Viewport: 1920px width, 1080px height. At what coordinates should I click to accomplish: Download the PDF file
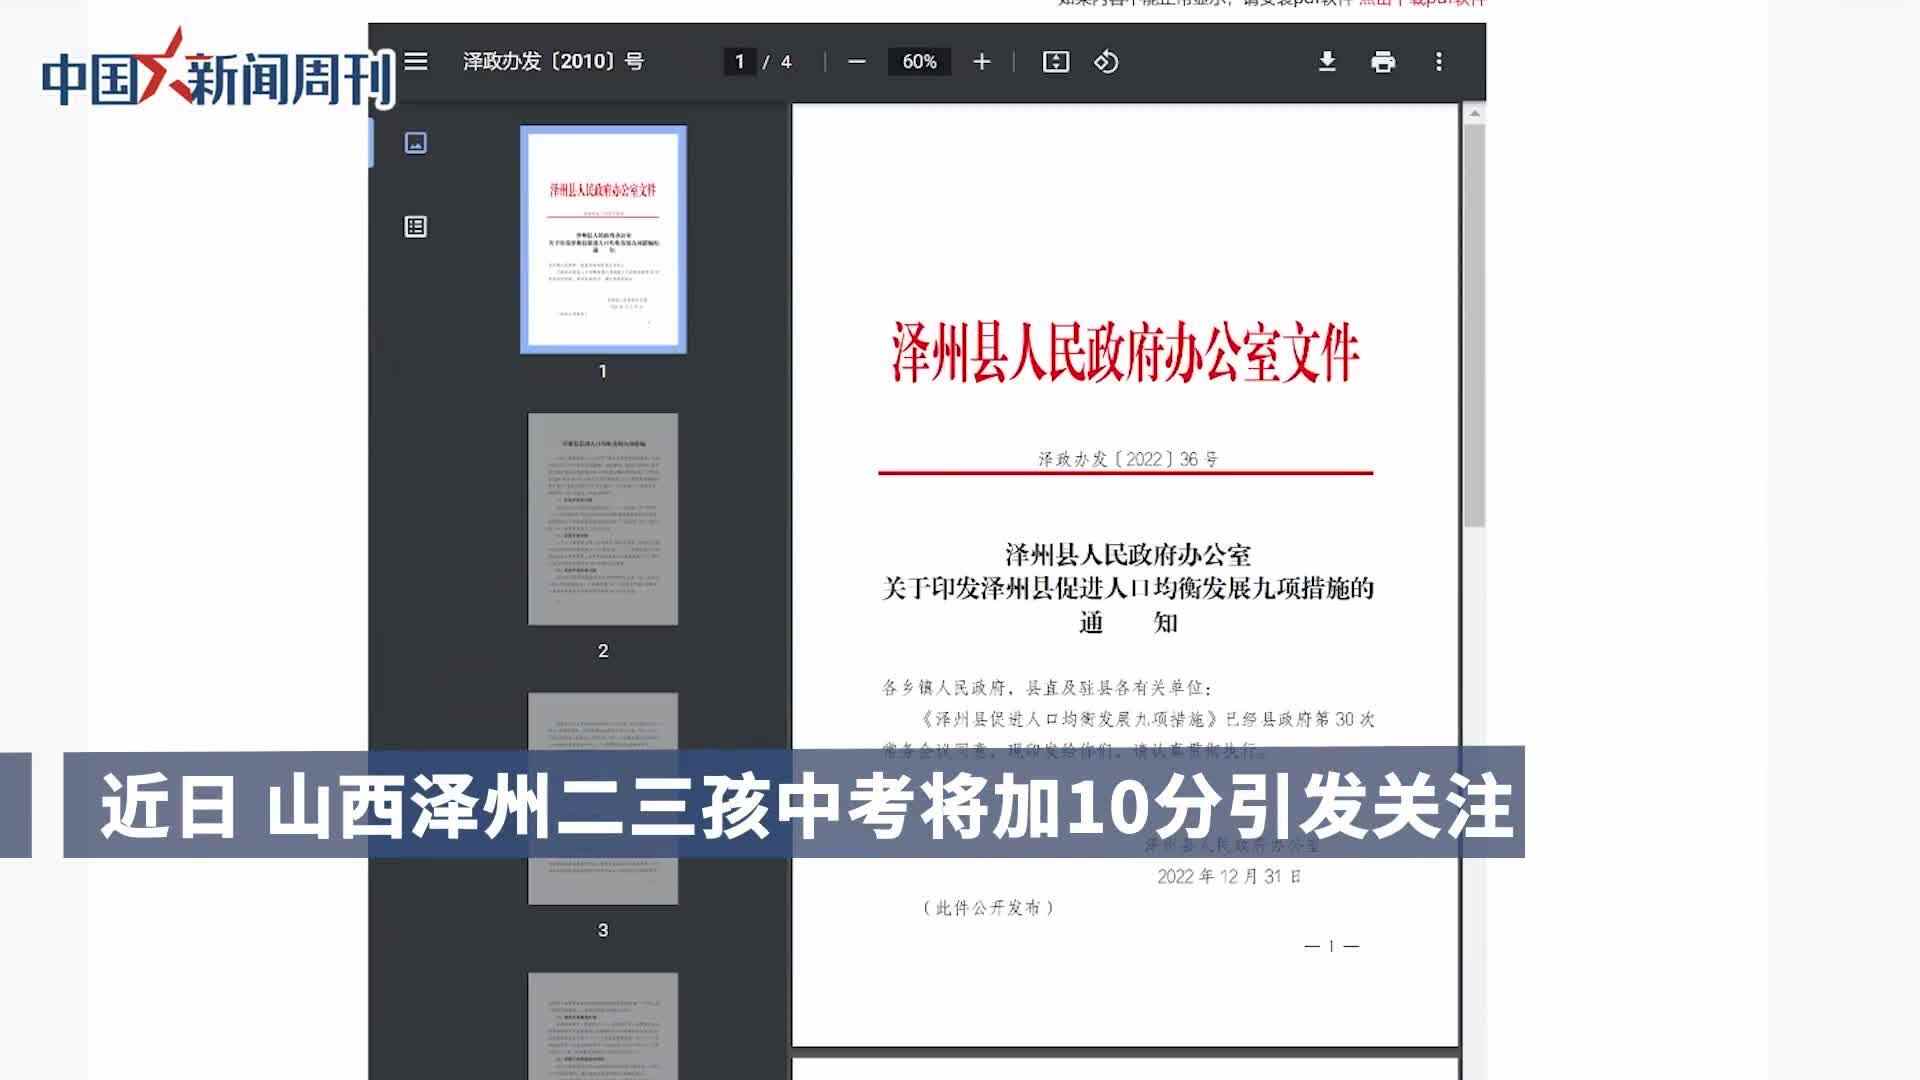1326,62
